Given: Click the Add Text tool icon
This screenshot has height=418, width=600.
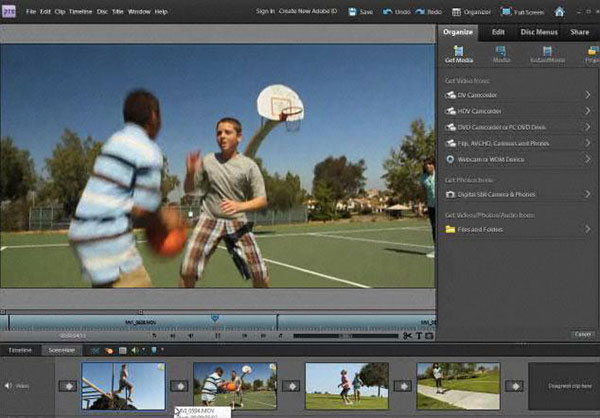Looking at the screenshot, I should (x=418, y=335).
